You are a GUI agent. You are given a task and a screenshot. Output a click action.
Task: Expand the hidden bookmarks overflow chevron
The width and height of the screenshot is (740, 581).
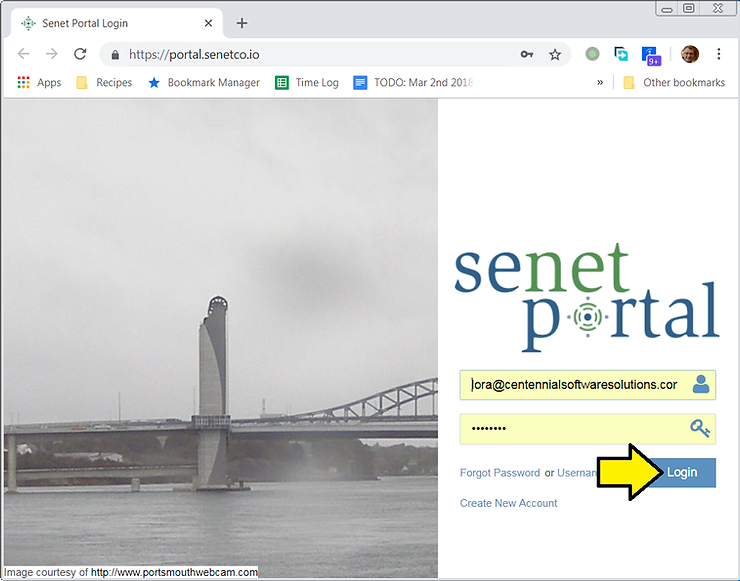[600, 83]
